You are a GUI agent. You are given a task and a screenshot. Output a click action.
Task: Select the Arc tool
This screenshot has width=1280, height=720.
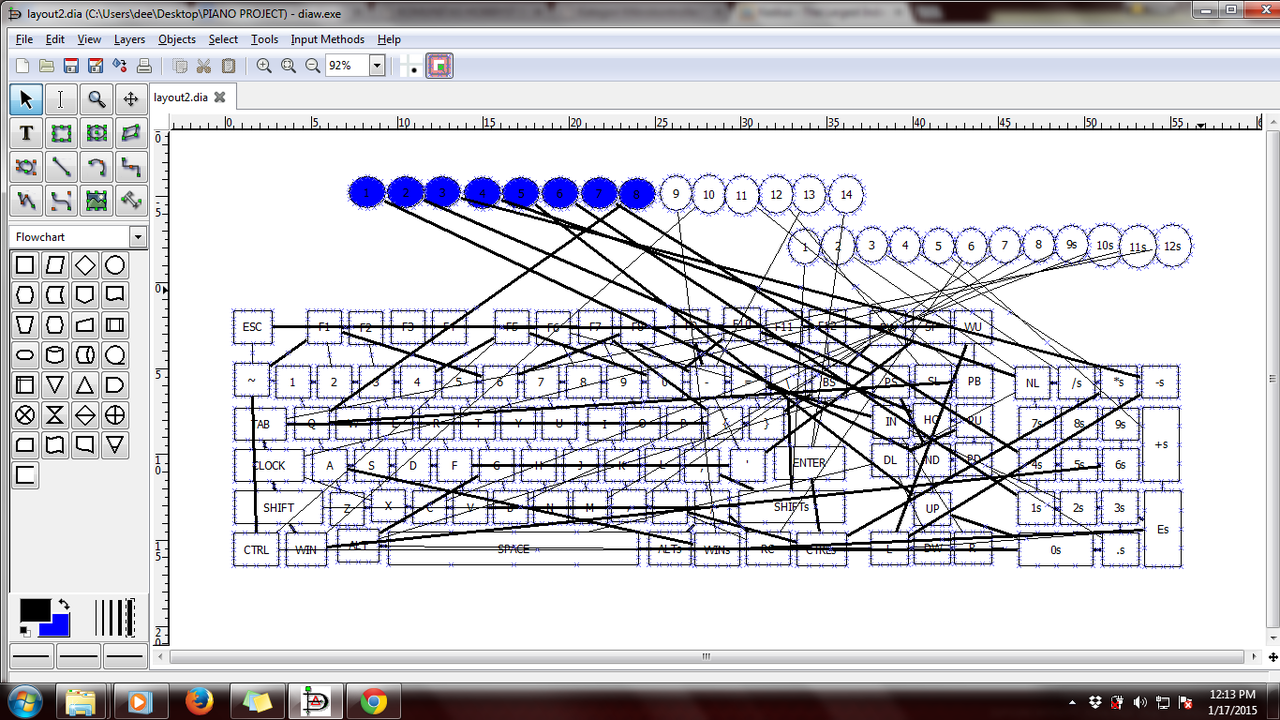point(96,167)
